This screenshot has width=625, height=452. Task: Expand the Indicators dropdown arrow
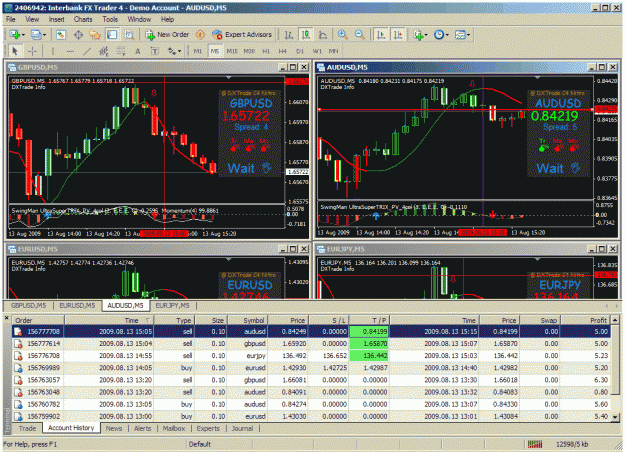coord(426,35)
